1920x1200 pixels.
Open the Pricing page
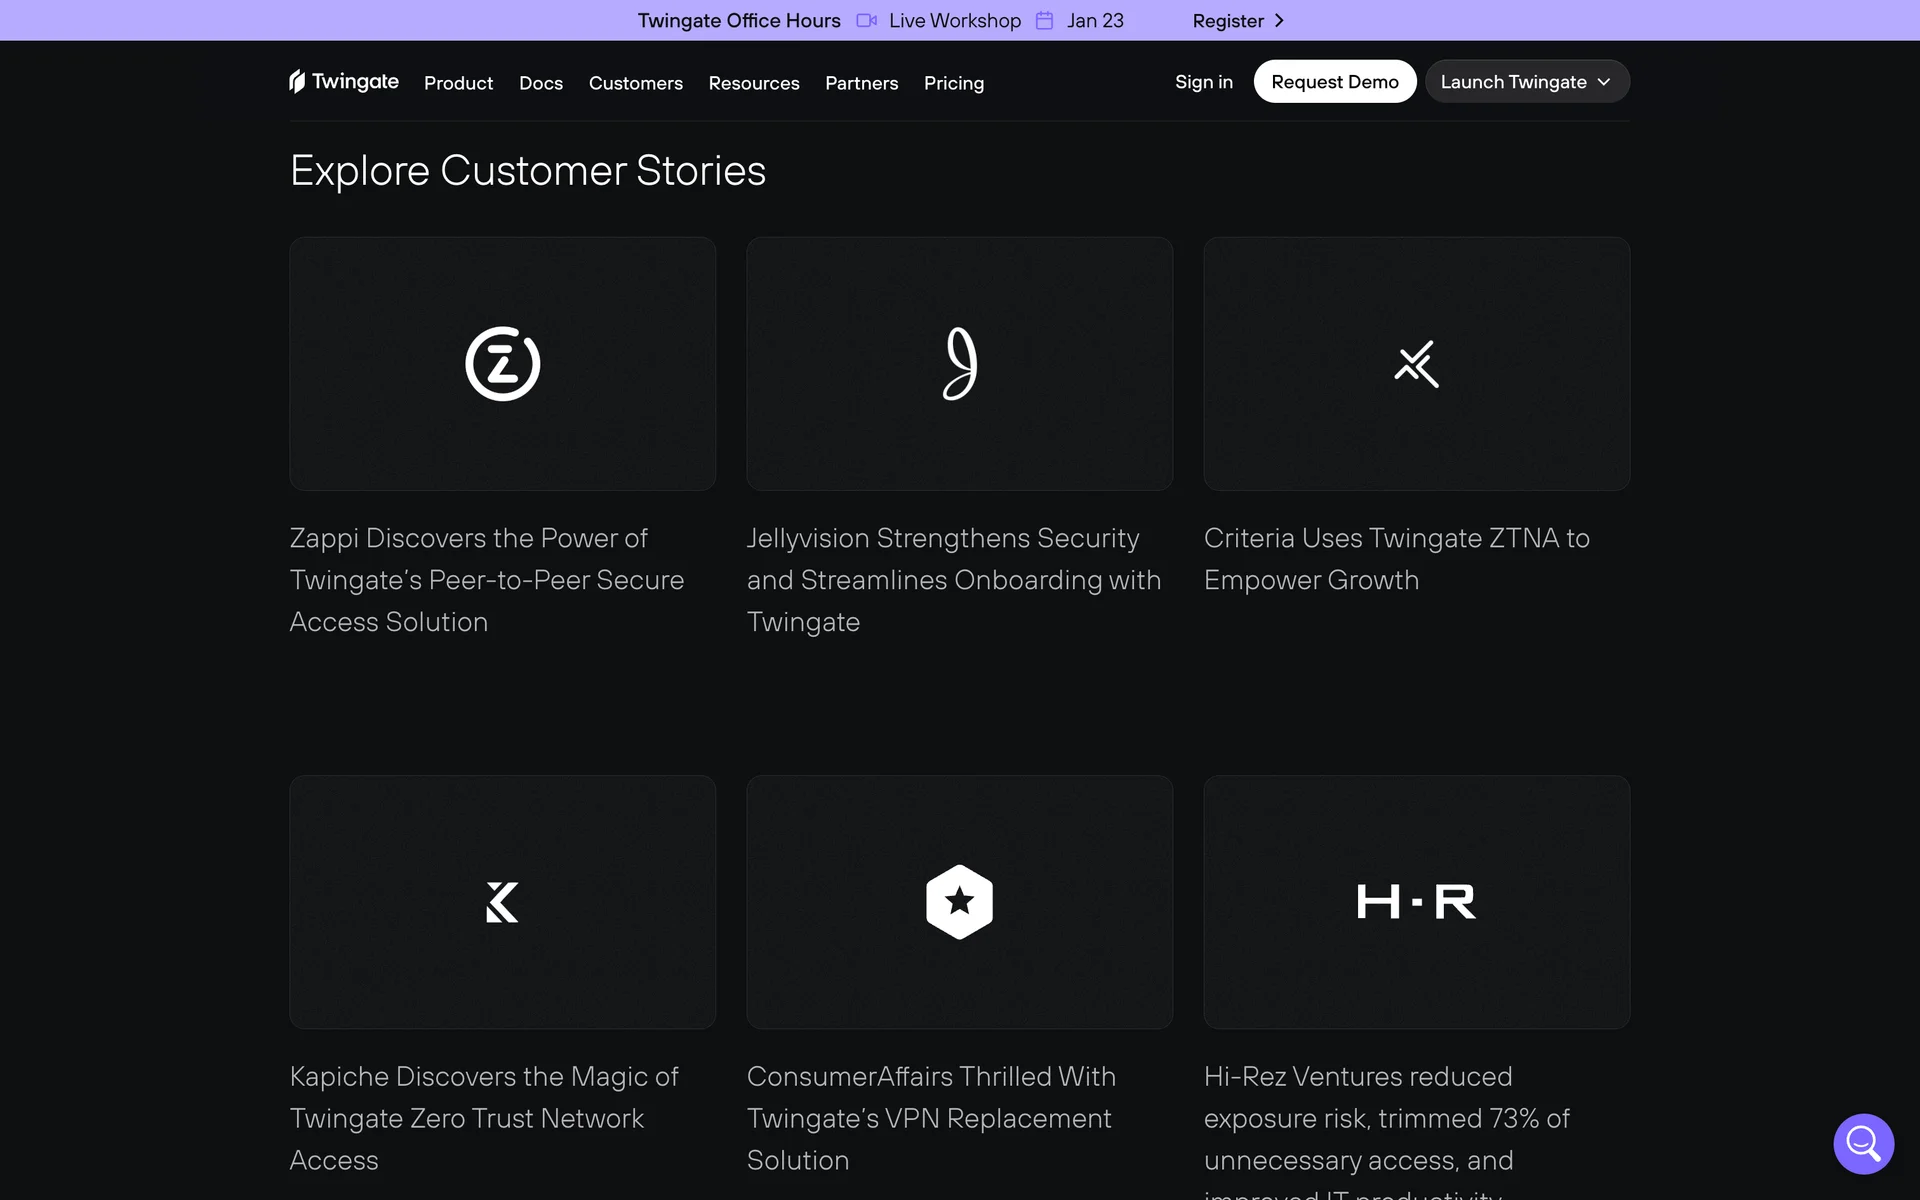[x=953, y=83]
